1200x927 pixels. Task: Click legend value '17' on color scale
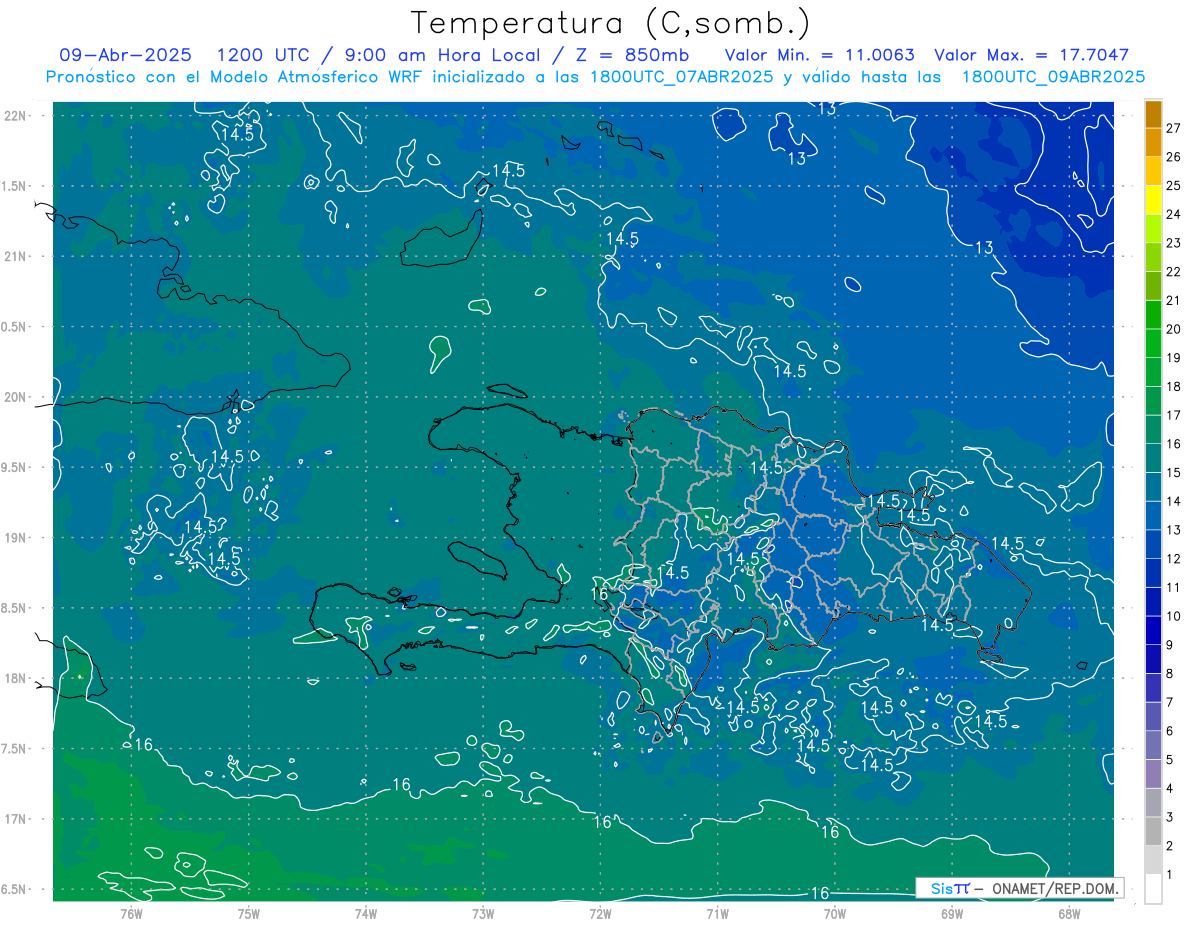(x=1175, y=415)
